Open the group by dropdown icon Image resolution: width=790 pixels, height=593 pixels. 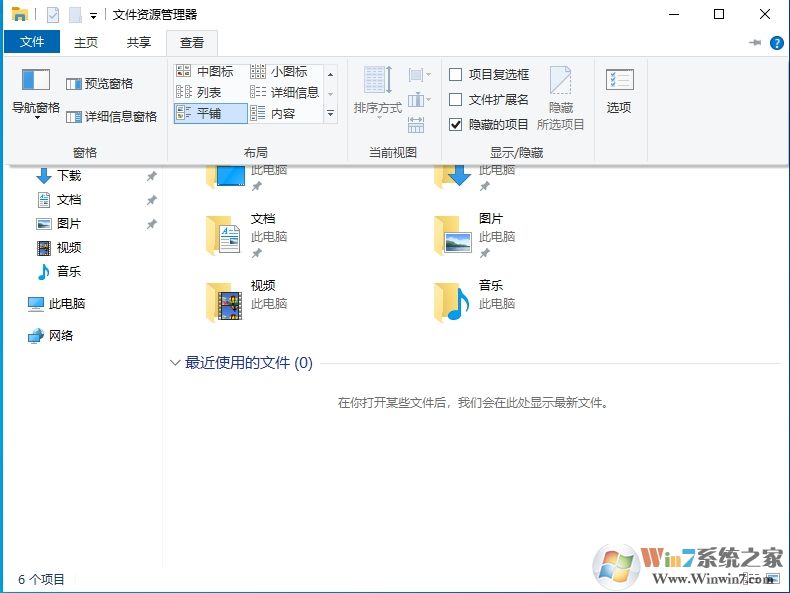[x=420, y=76]
